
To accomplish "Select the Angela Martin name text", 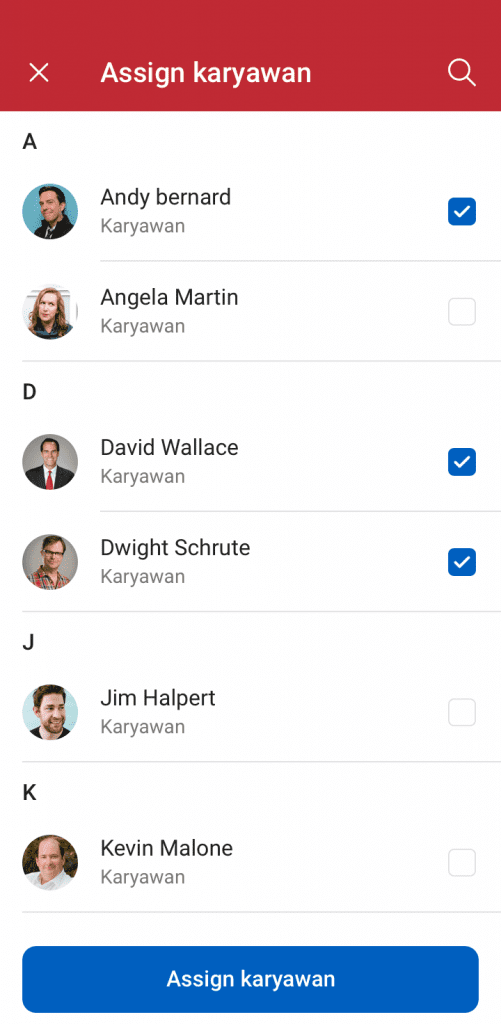I will click(169, 298).
